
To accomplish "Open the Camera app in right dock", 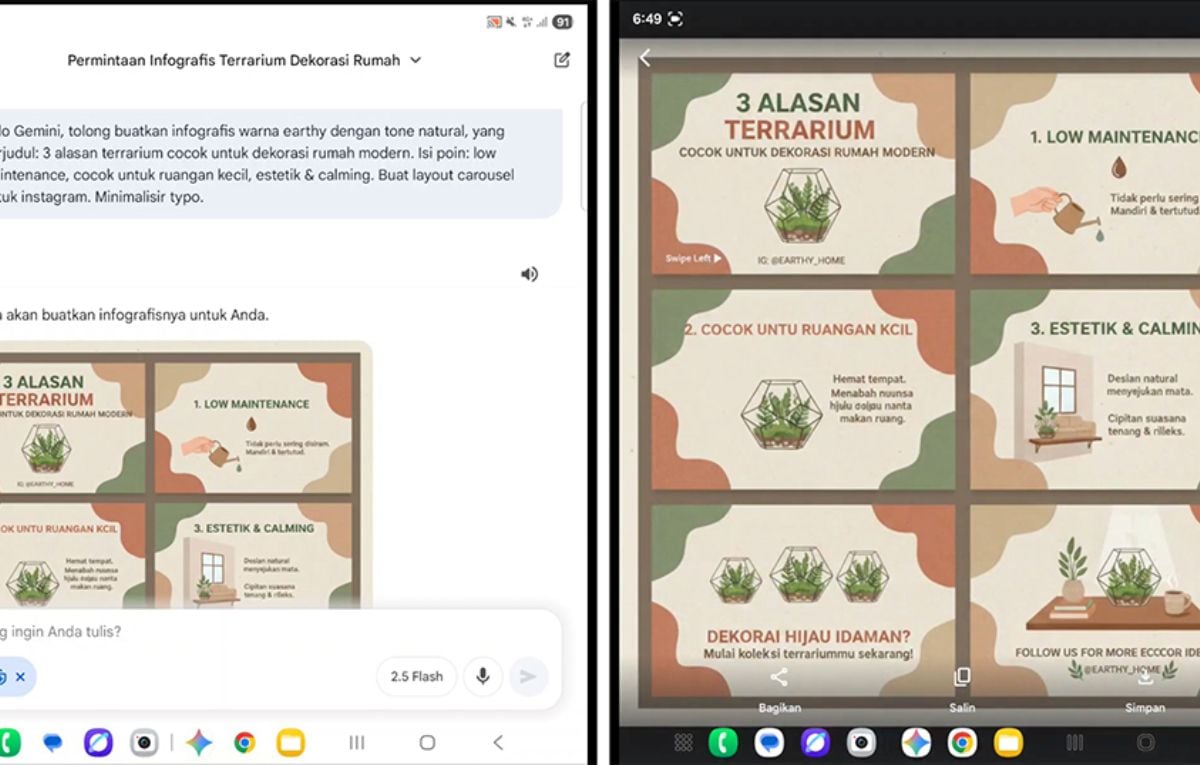I will [x=861, y=742].
